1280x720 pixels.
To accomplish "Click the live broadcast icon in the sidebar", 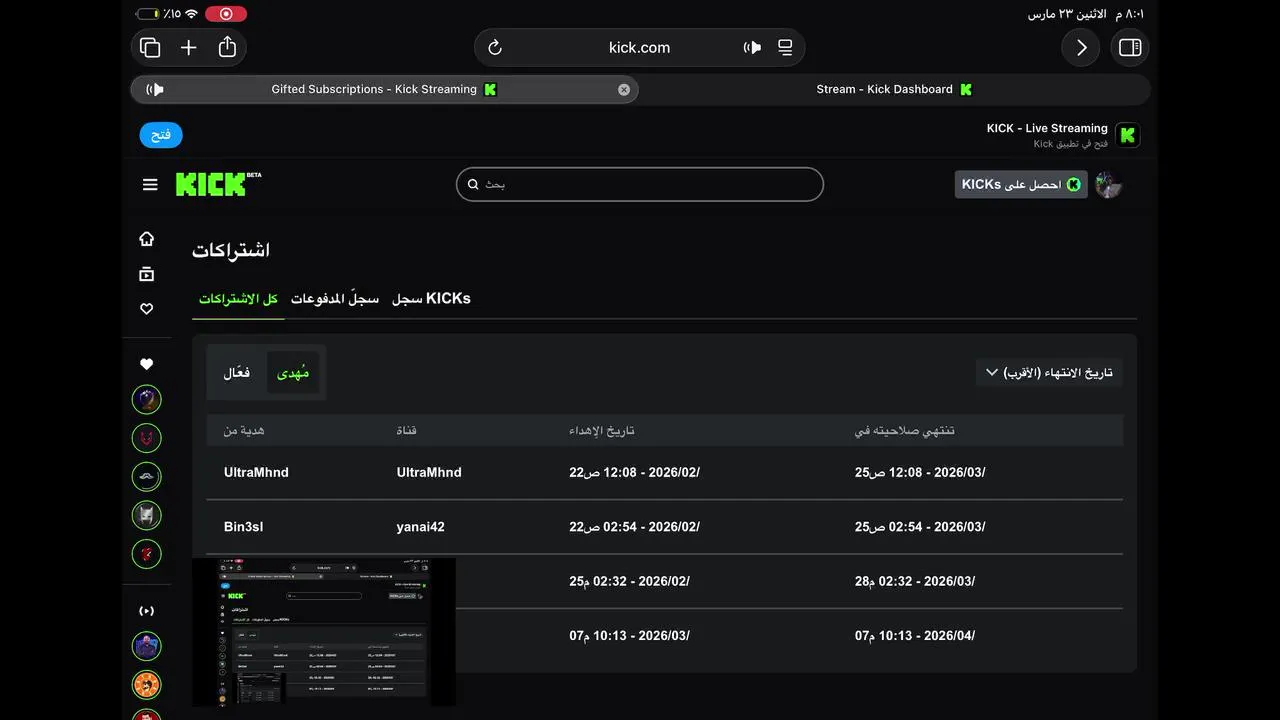I will click(147, 610).
